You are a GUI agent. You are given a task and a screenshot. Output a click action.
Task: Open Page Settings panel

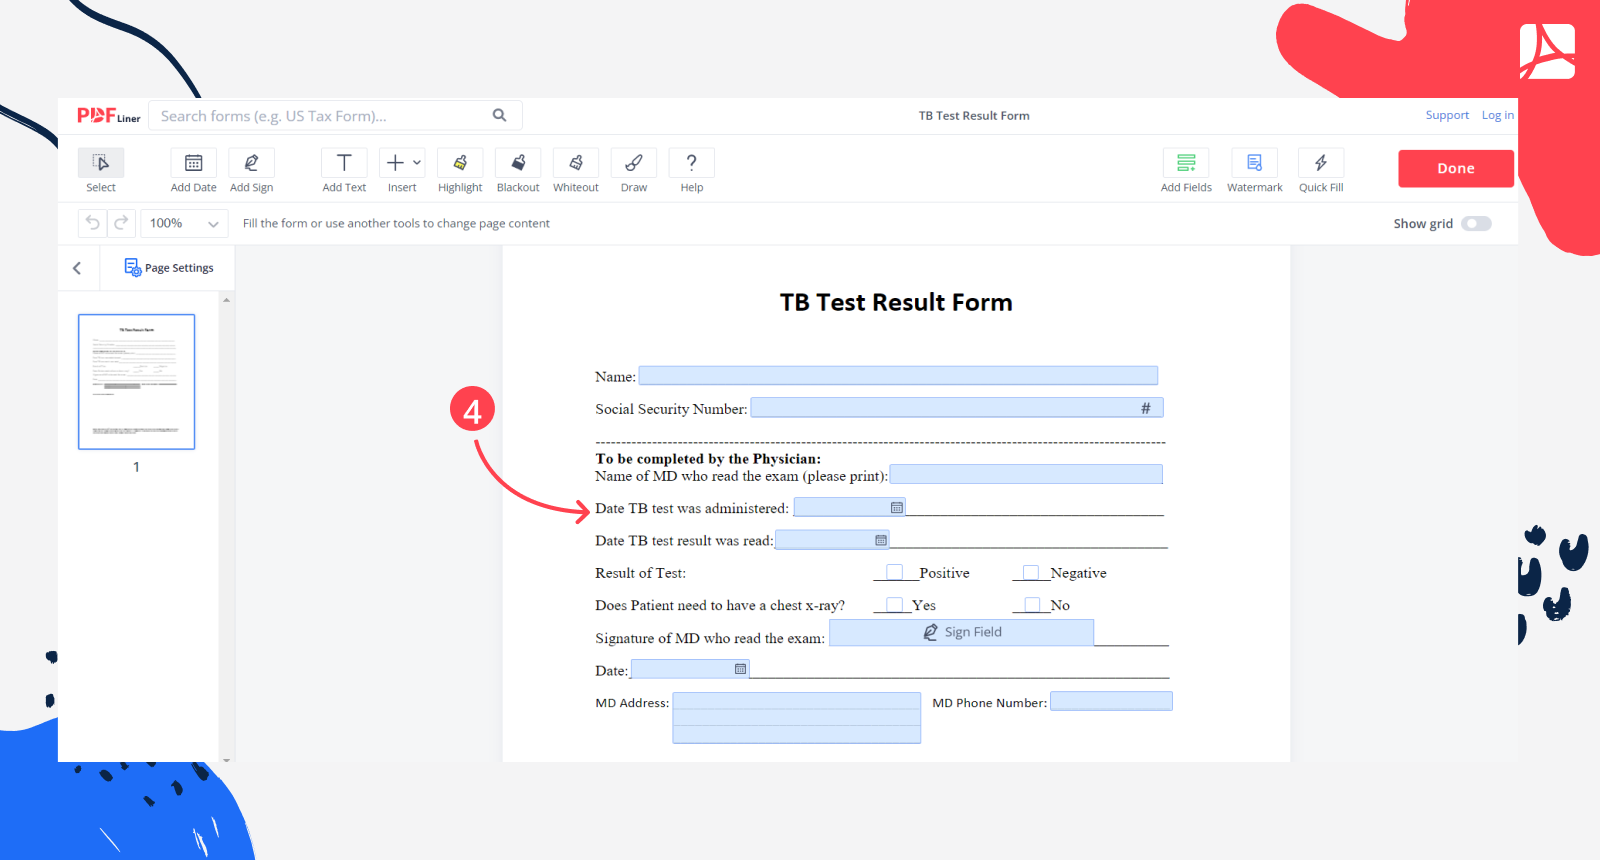(169, 268)
